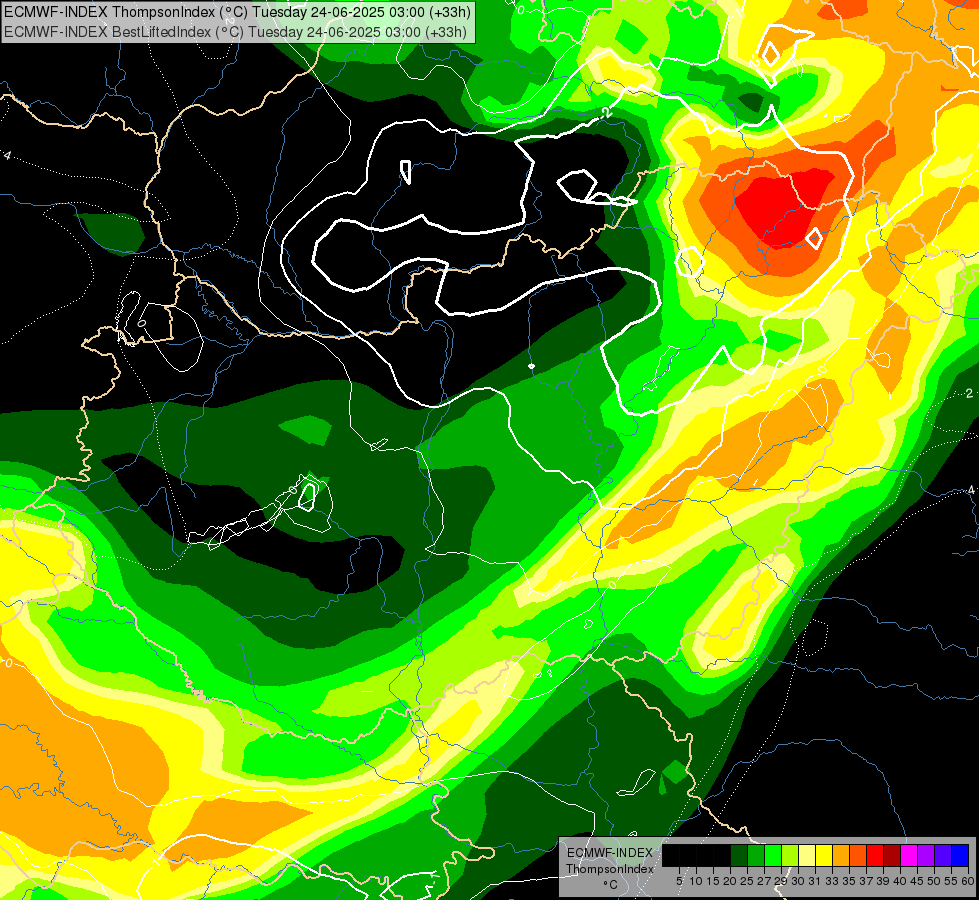979x900 pixels.
Task: Click legend scale value 30
Action: click(x=798, y=881)
